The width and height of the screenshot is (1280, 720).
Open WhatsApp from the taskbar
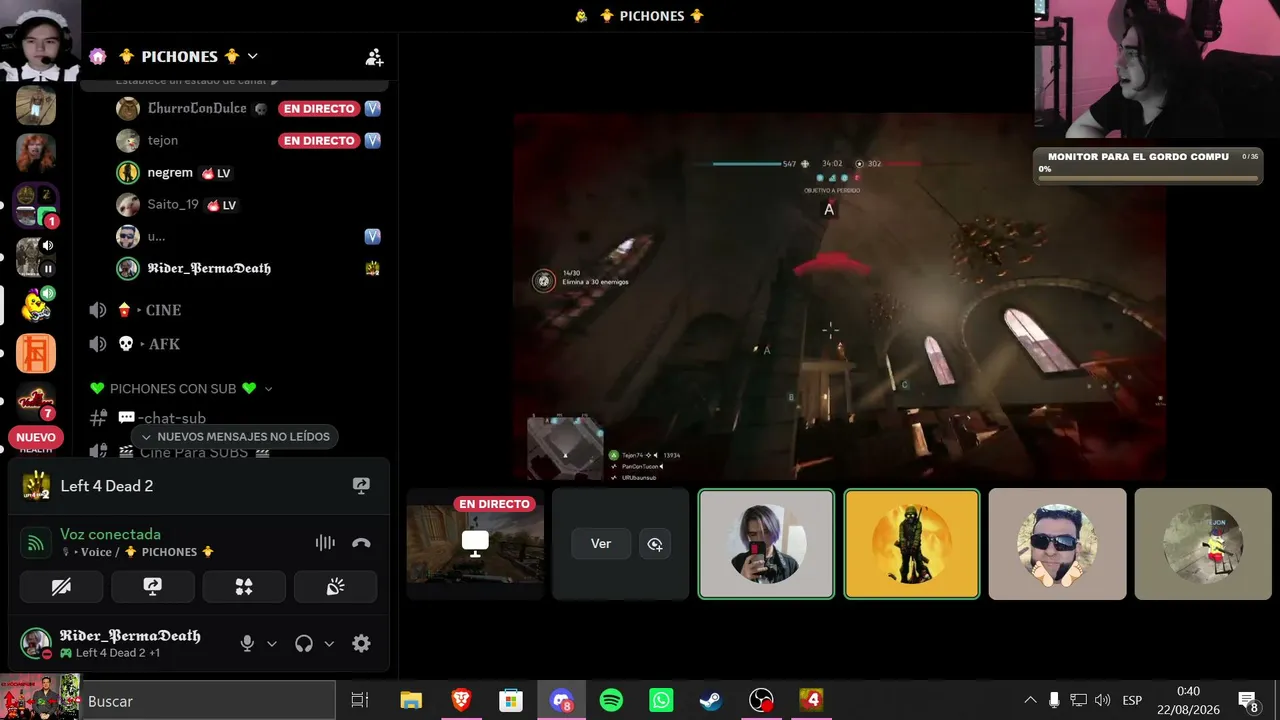661,701
